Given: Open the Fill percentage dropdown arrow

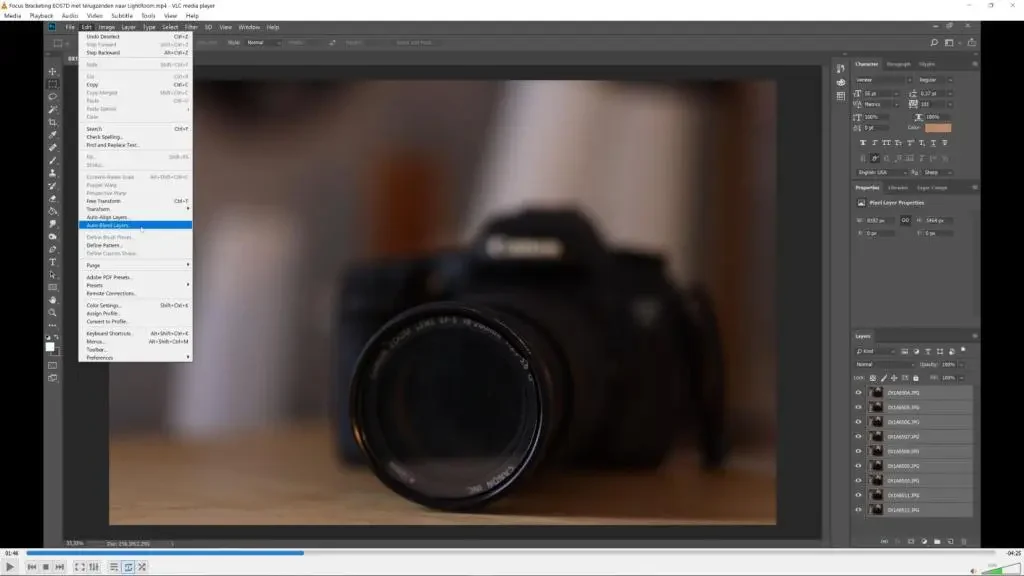Looking at the screenshot, I should coord(961,378).
